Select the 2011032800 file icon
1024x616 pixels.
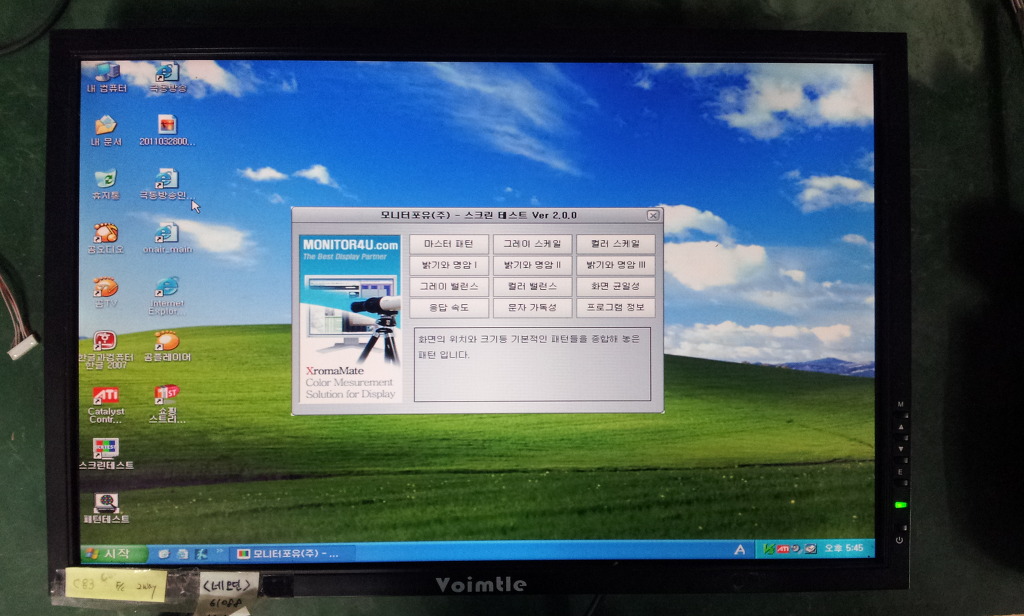[167, 131]
